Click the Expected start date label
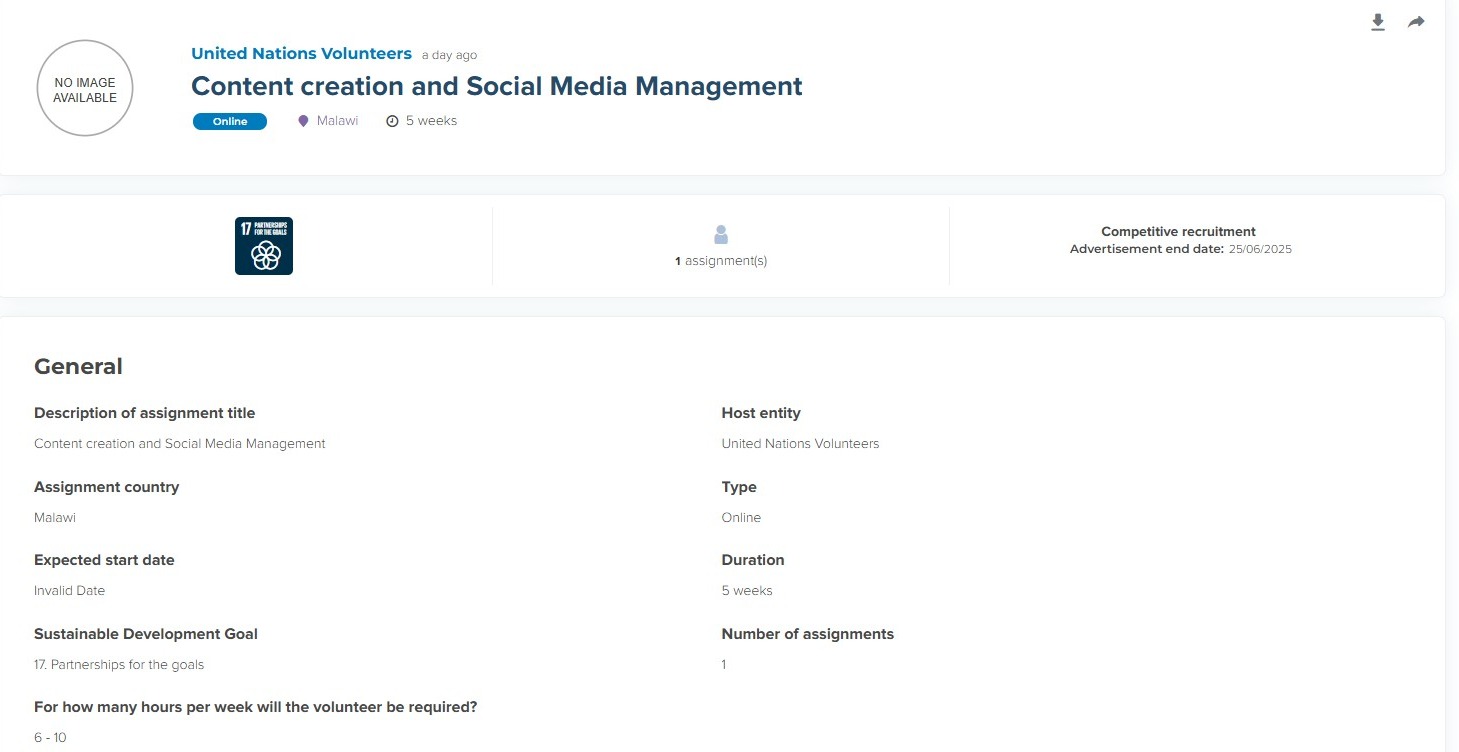 click(104, 560)
